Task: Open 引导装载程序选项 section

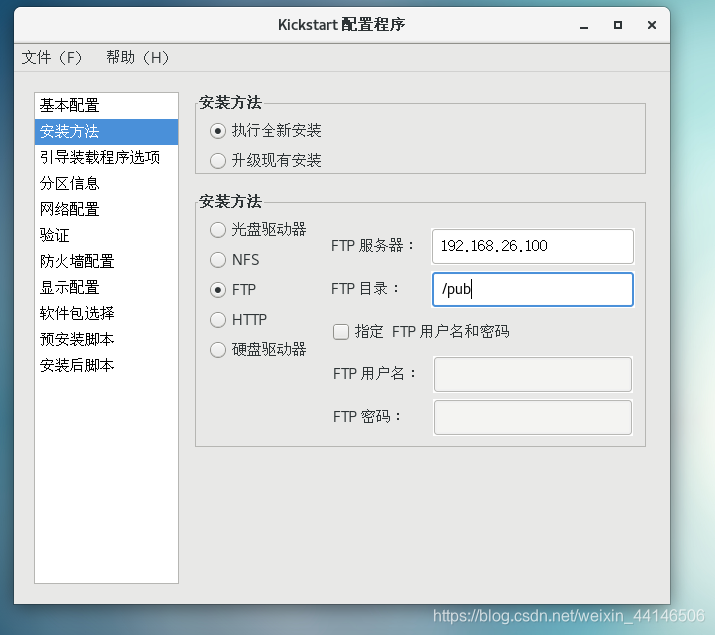Action: coord(106,158)
